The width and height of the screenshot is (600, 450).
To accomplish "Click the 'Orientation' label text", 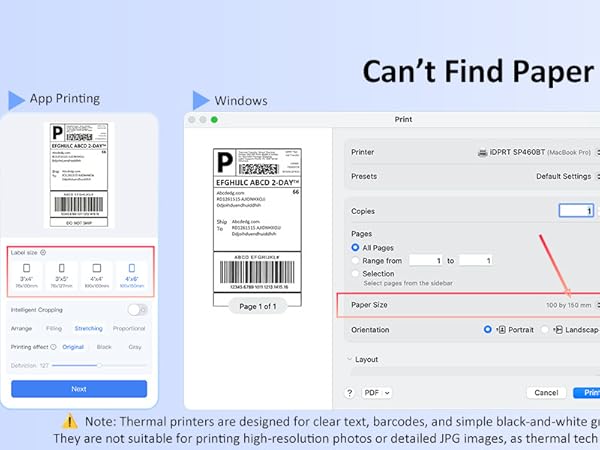I will tap(370, 330).
